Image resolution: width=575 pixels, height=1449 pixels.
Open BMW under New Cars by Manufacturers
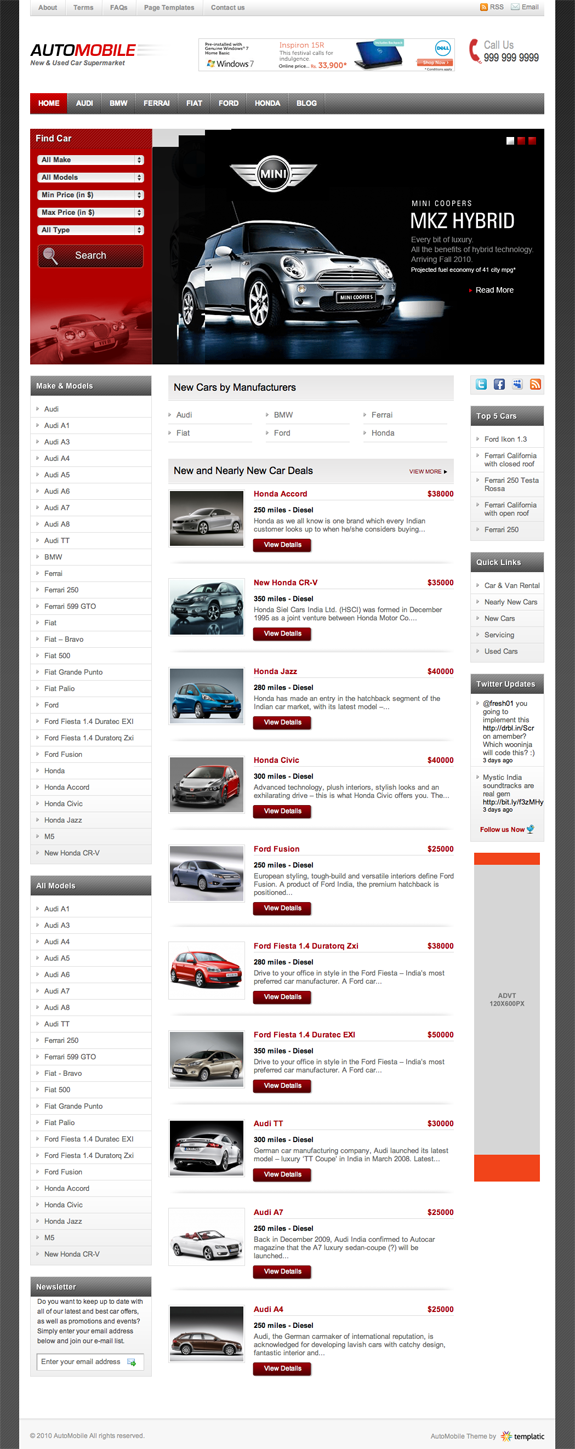tap(283, 414)
